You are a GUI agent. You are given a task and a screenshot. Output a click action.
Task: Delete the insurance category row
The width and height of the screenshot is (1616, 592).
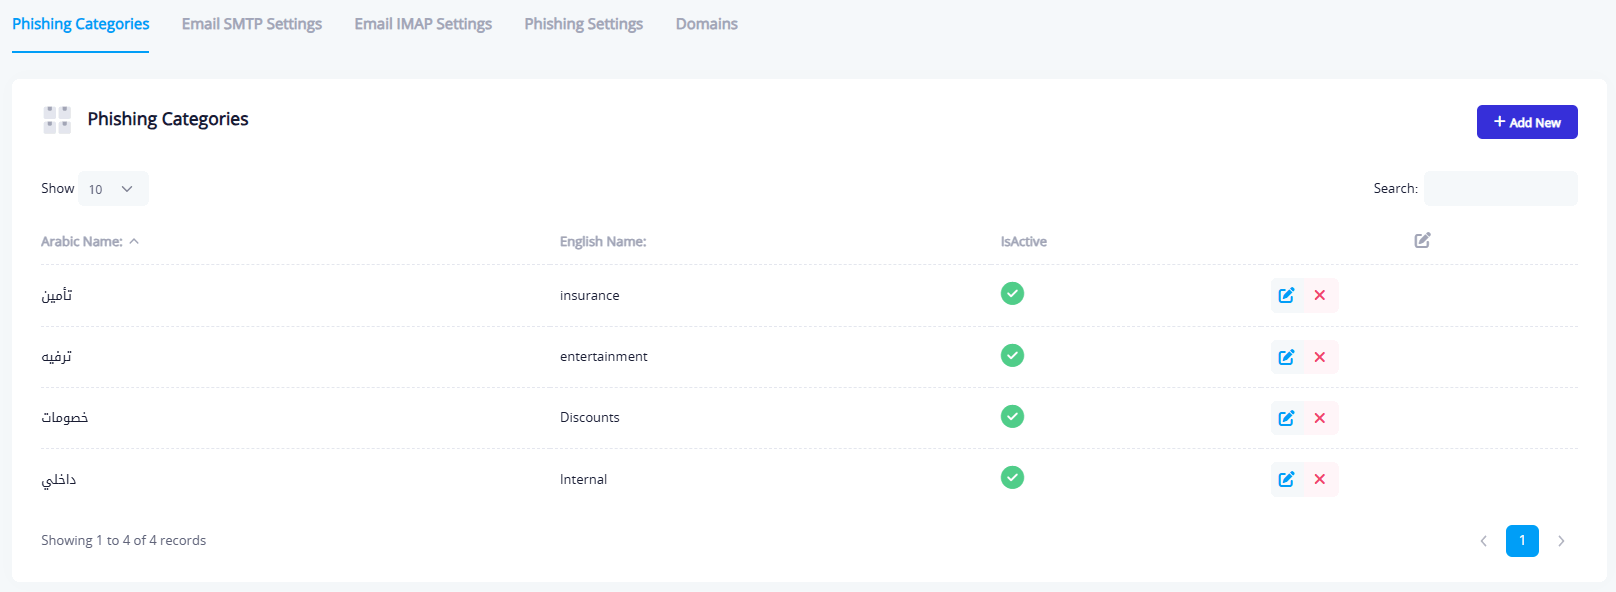coord(1320,295)
